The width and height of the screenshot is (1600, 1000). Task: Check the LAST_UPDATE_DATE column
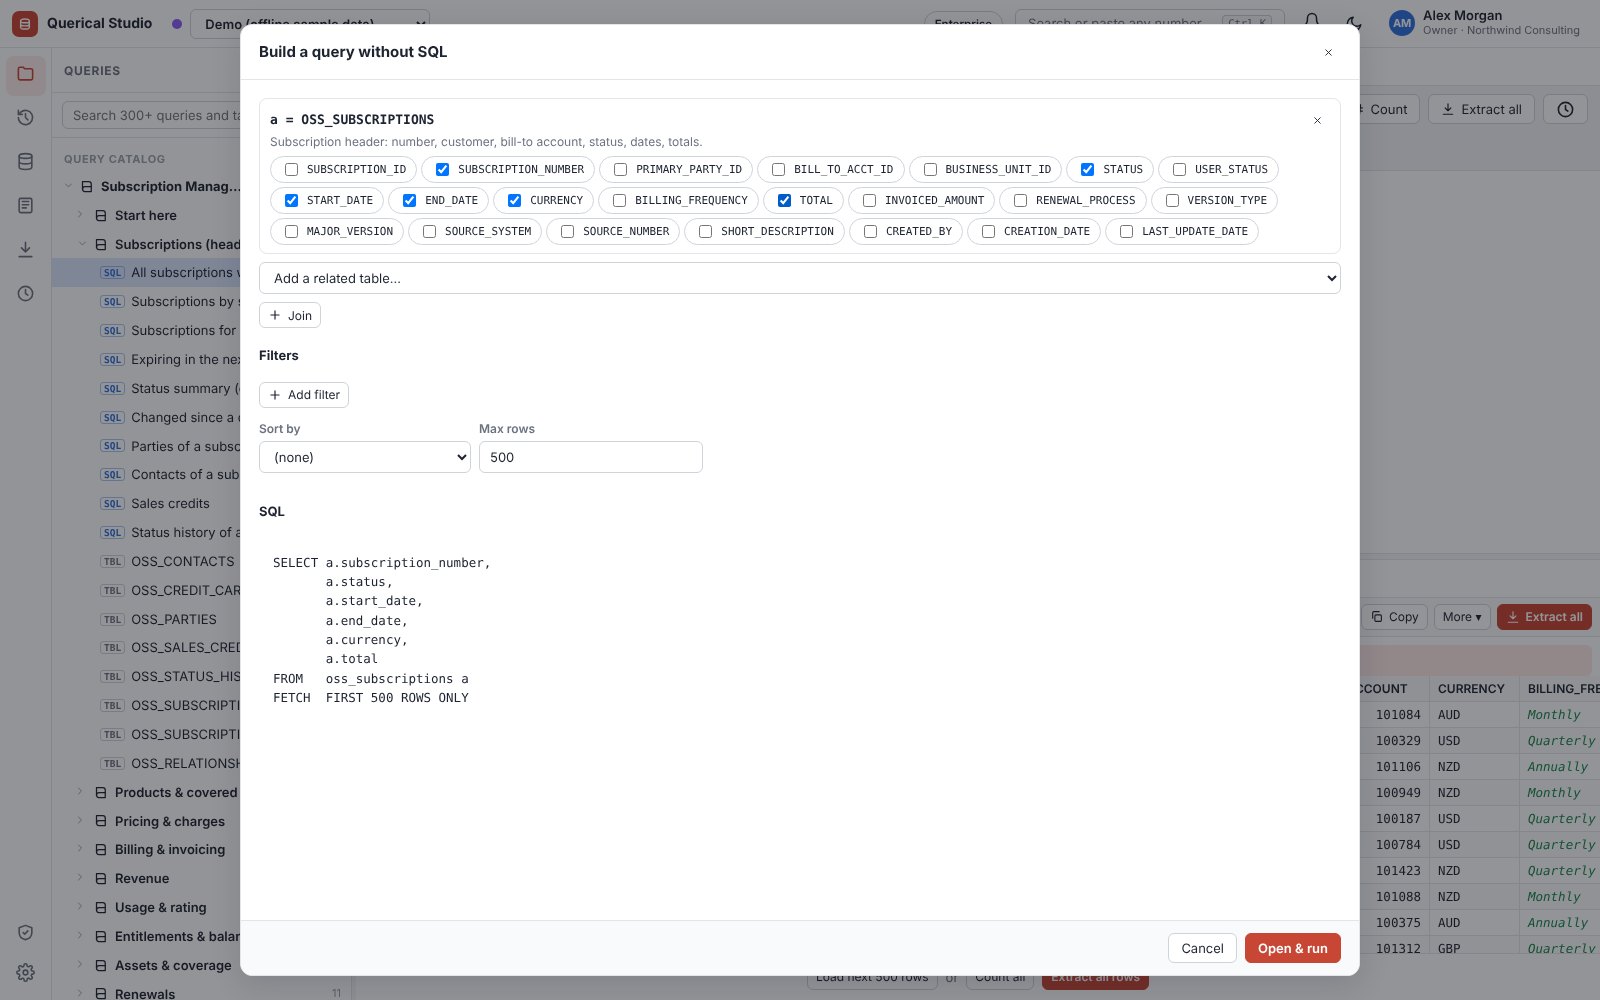pyautogui.click(x=1126, y=232)
